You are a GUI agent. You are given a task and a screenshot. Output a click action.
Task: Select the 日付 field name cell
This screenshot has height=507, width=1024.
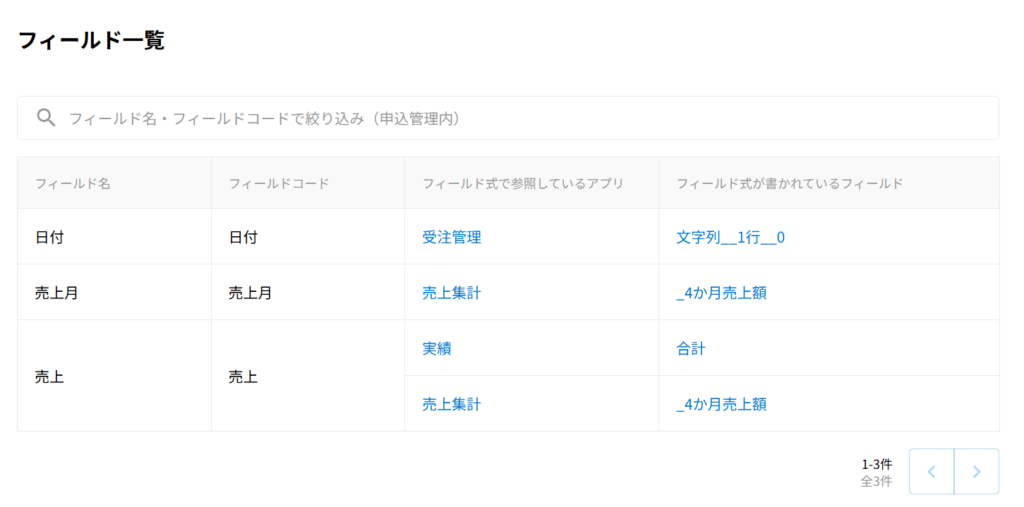pyautogui.click(x=50, y=237)
